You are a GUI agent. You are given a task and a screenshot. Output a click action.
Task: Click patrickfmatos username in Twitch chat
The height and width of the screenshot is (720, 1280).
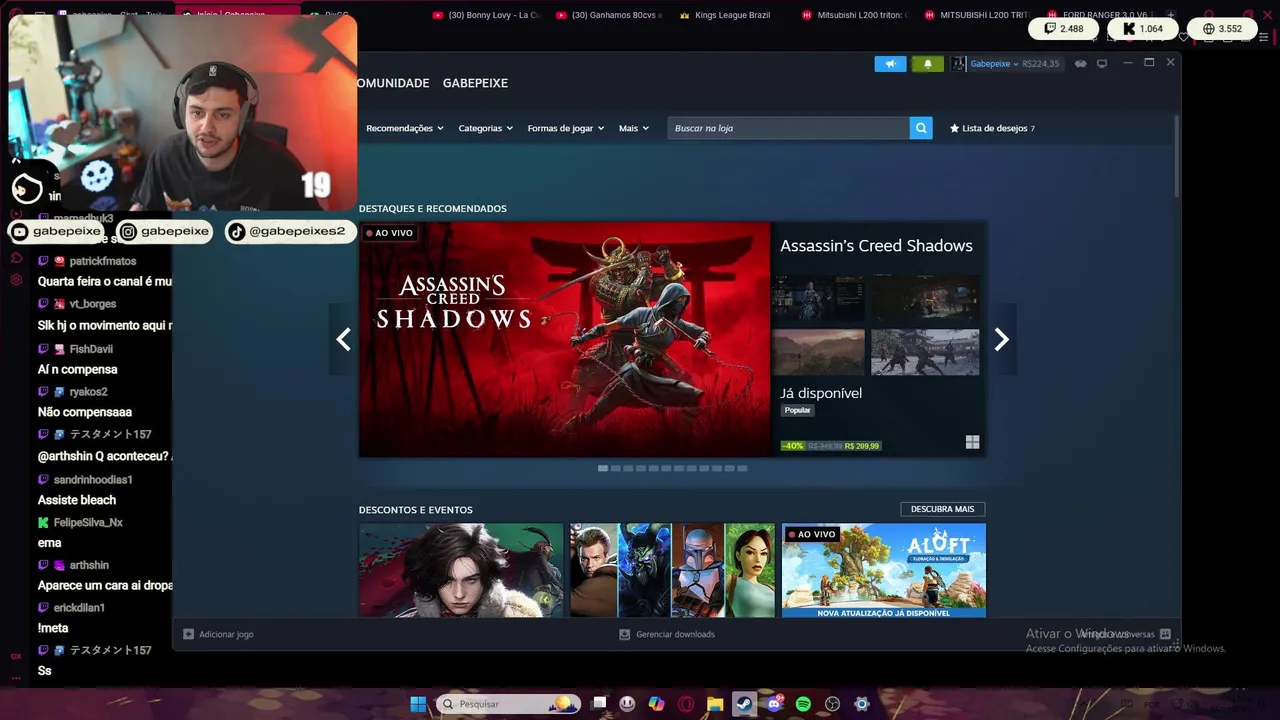pyautogui.click(x=103, y=261)
